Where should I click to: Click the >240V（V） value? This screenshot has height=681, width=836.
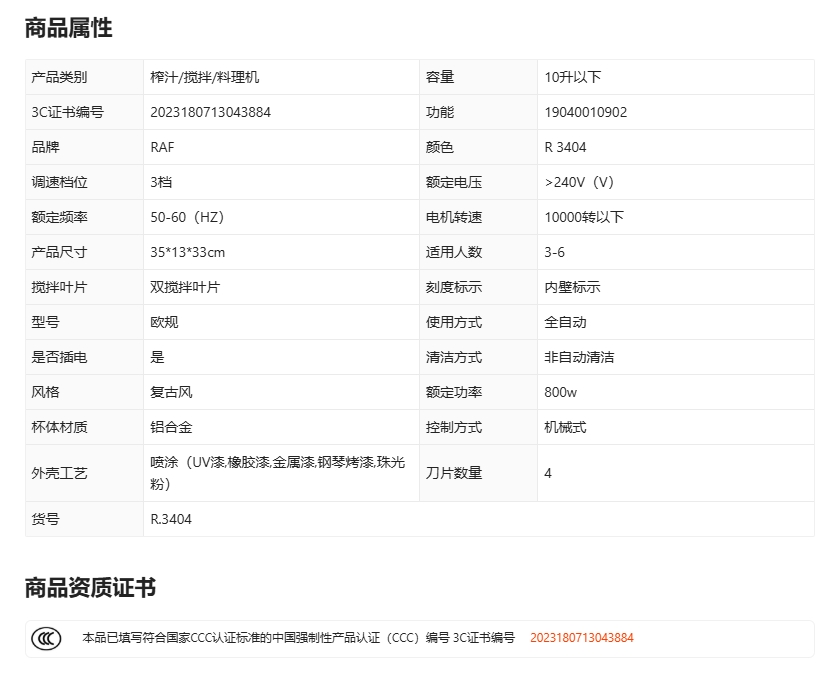580,182
